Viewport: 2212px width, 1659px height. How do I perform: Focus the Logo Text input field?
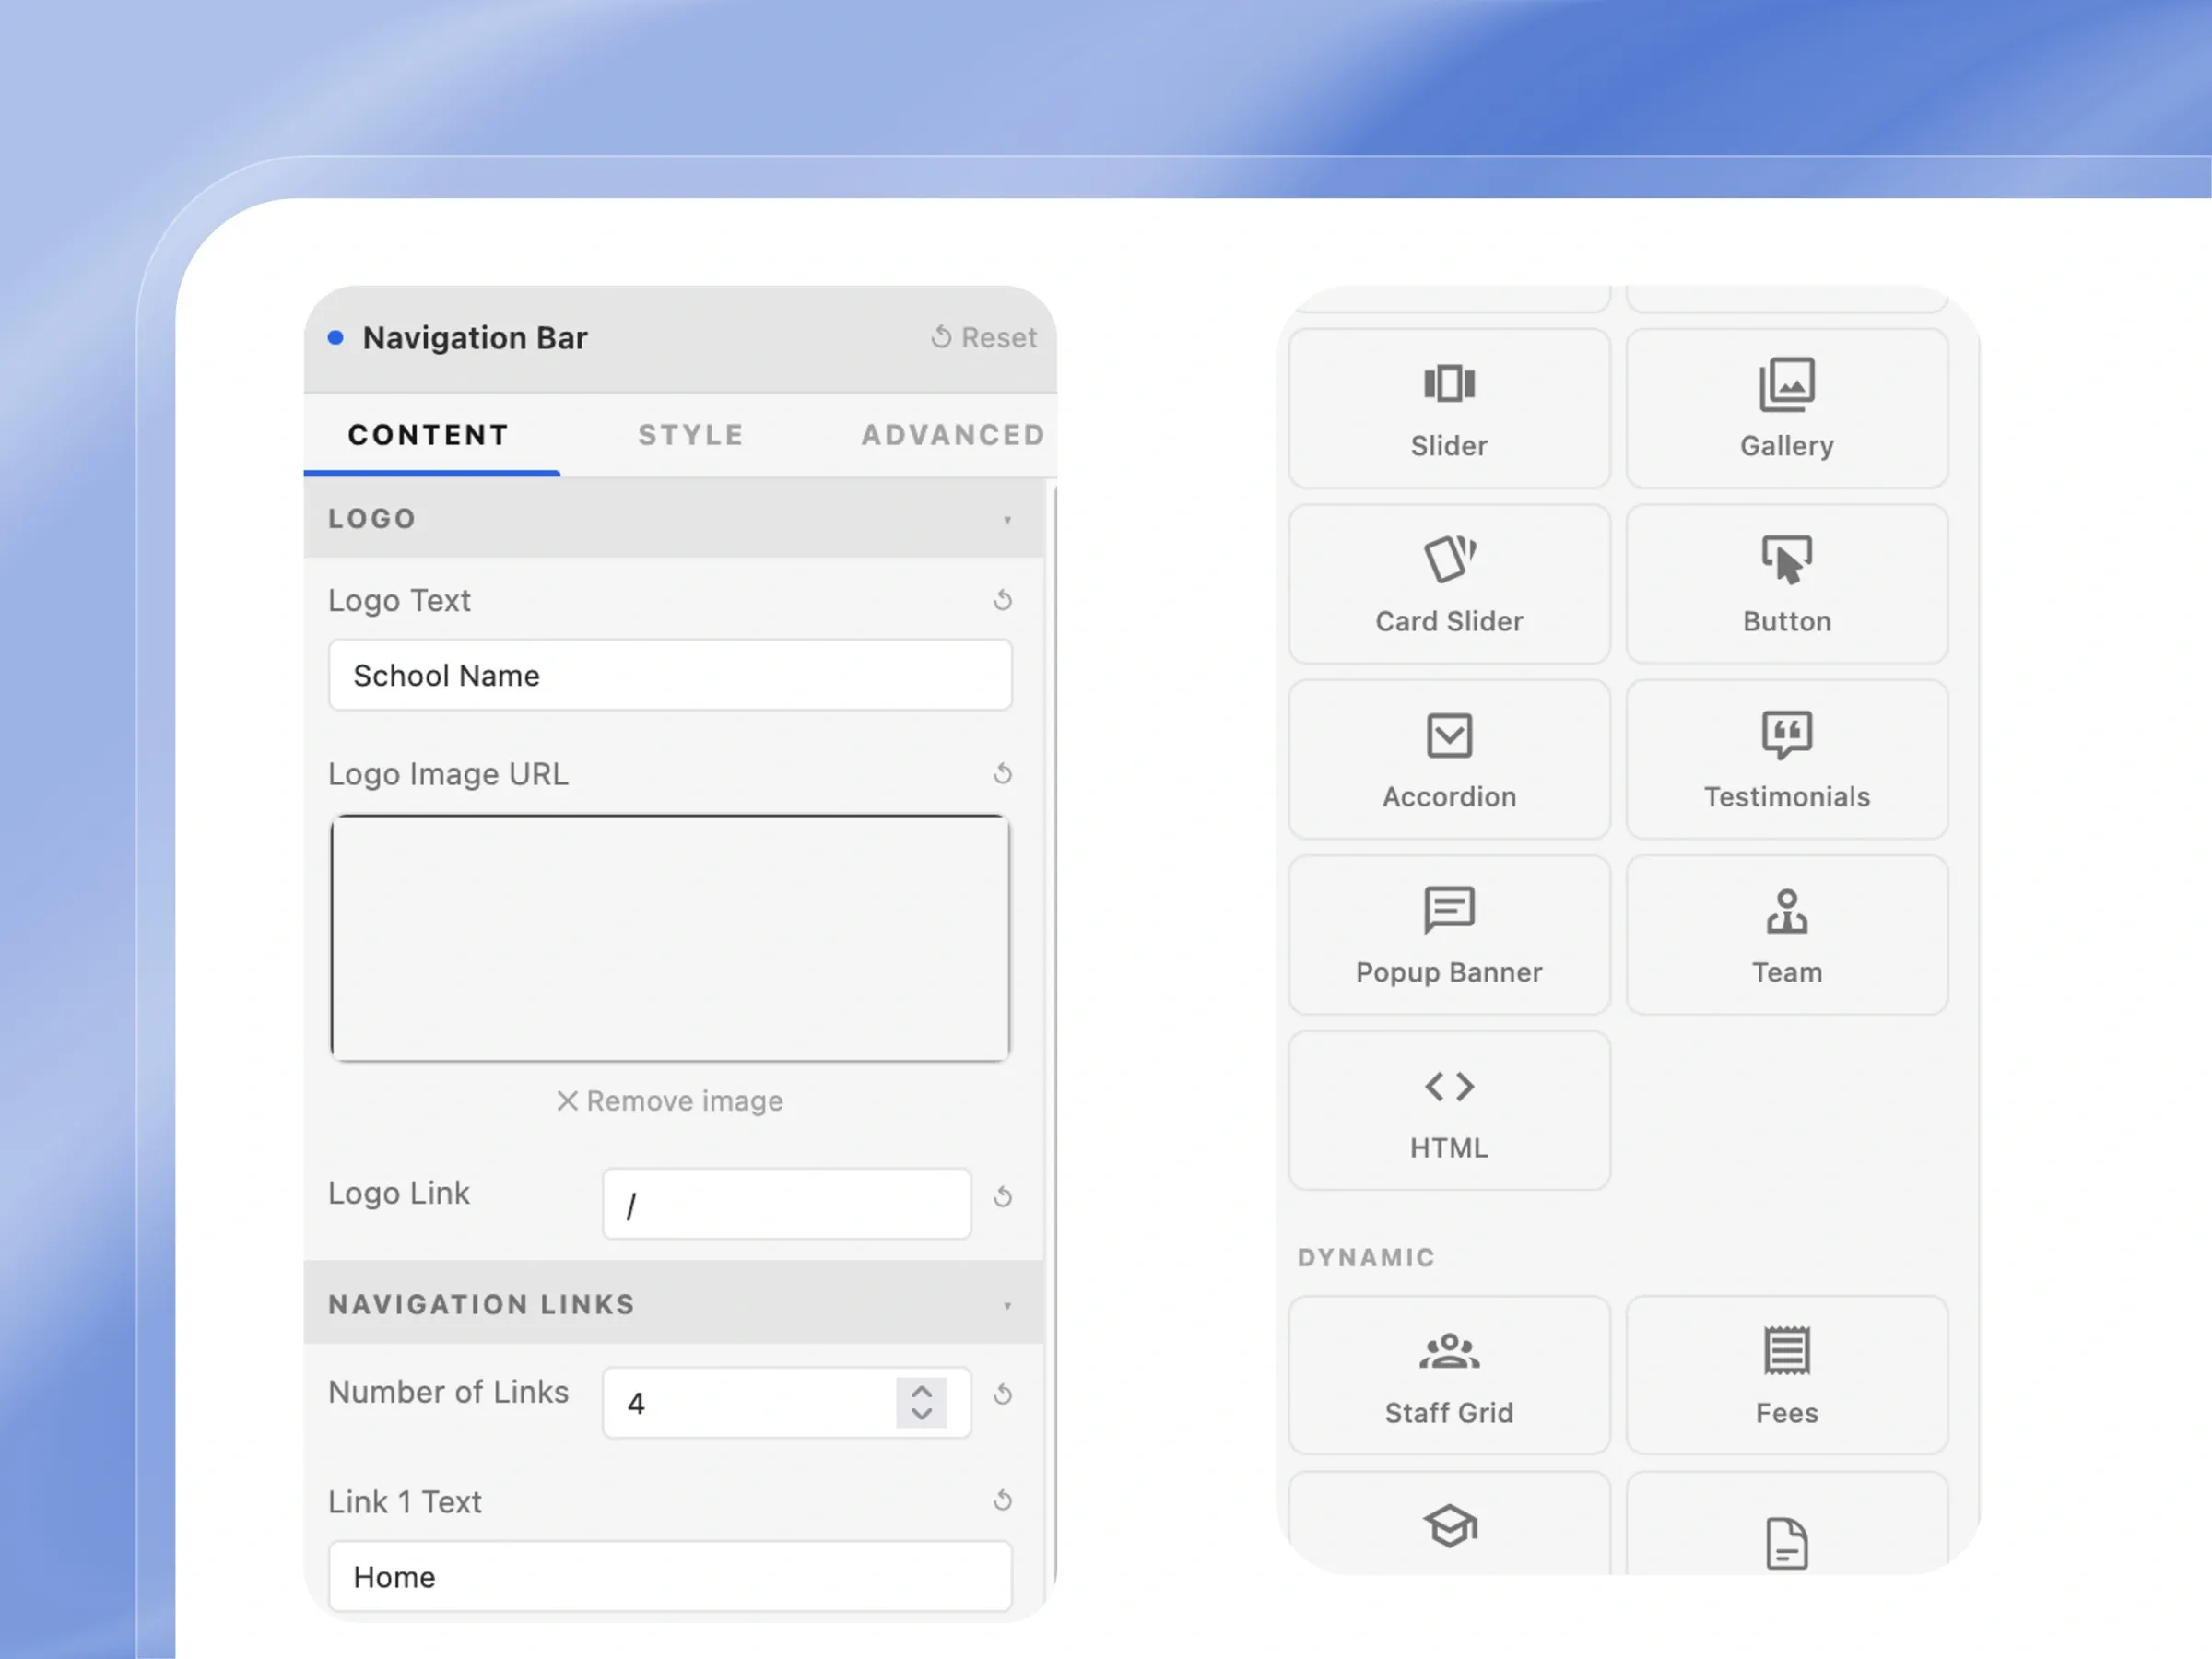[670, 675]
